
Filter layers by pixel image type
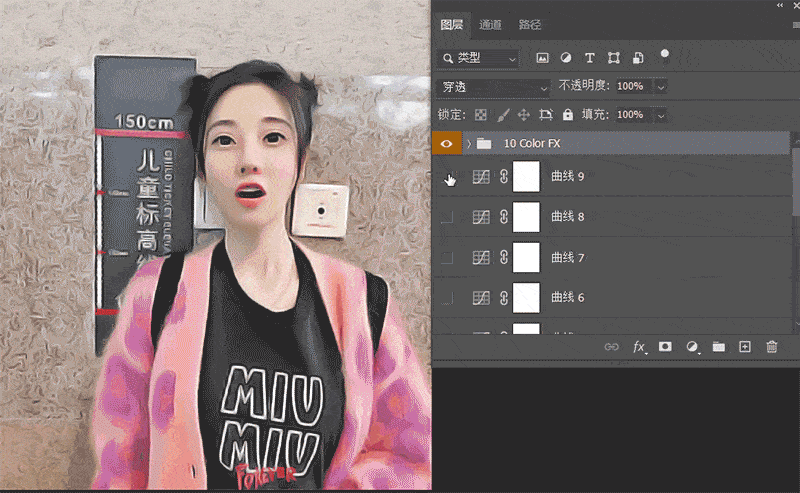coord(542,58)
